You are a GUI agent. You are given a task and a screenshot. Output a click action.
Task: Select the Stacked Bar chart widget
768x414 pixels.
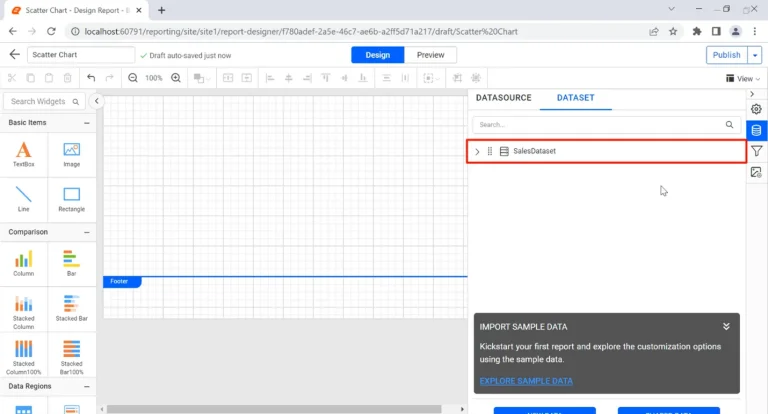point(72,309)
